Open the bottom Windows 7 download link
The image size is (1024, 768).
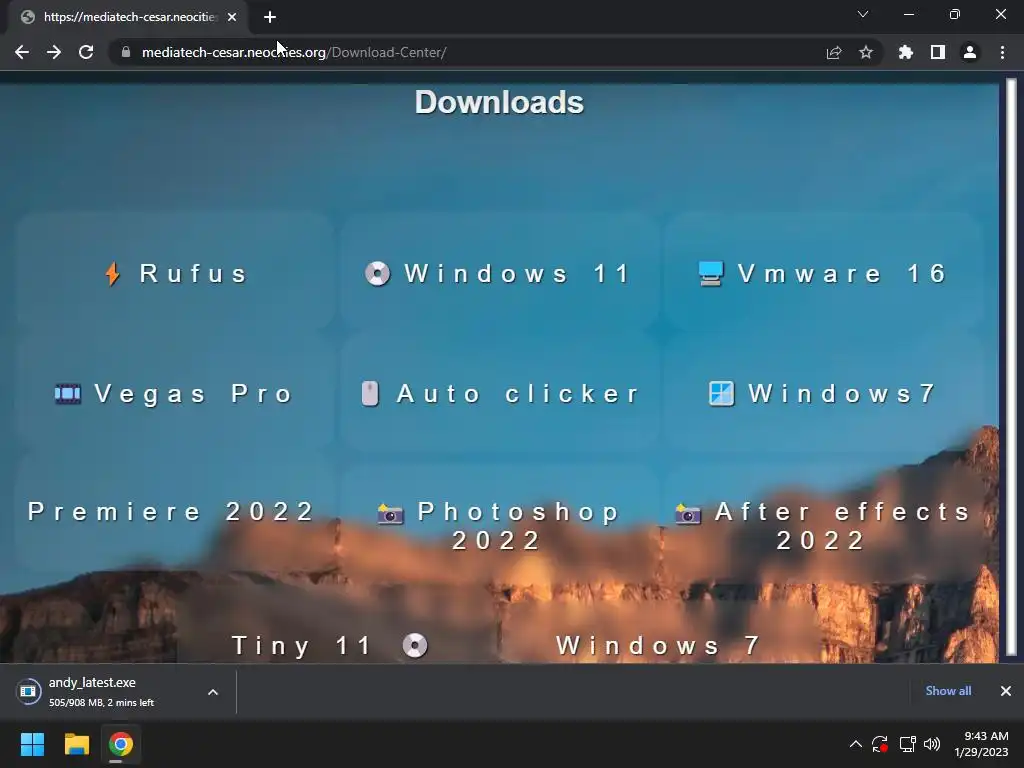(x=658, y=645)
